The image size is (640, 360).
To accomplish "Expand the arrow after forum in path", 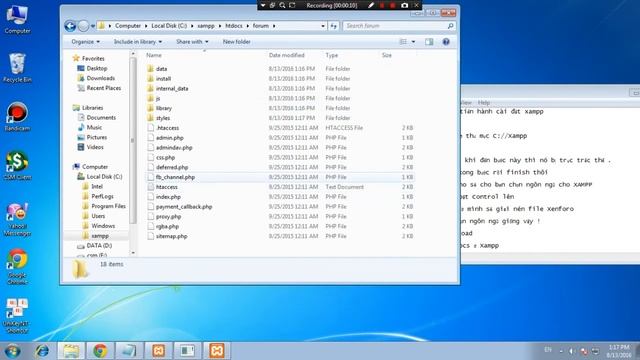I will click(x=274, y=26).
